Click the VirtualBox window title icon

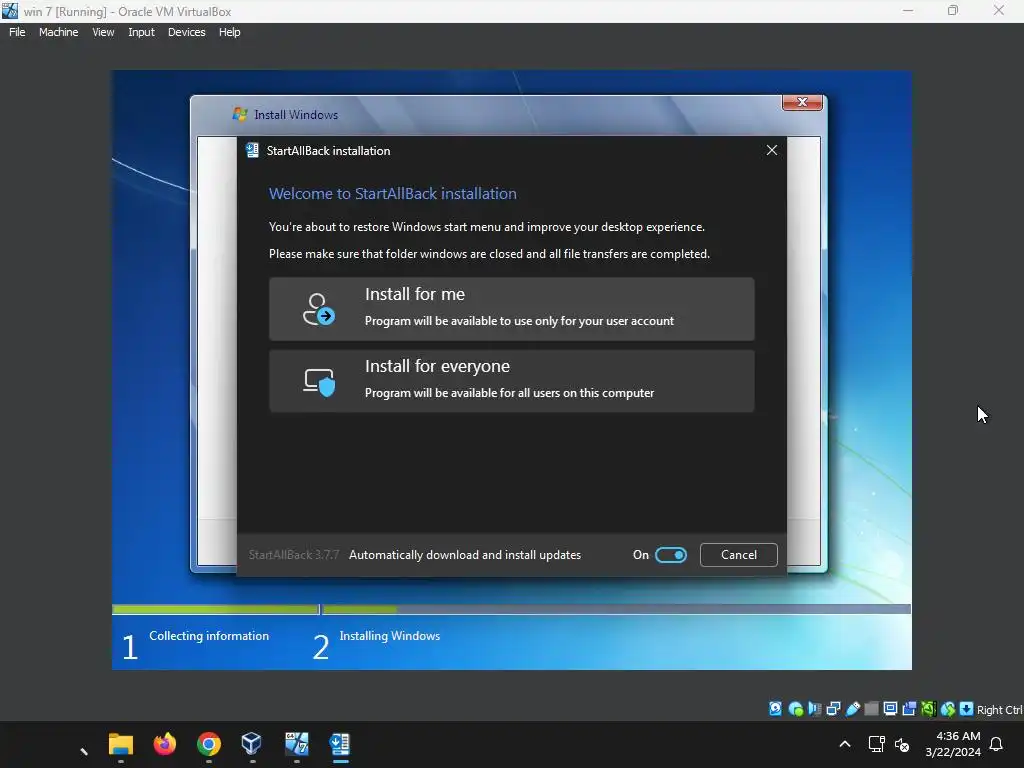click(10, 11)
